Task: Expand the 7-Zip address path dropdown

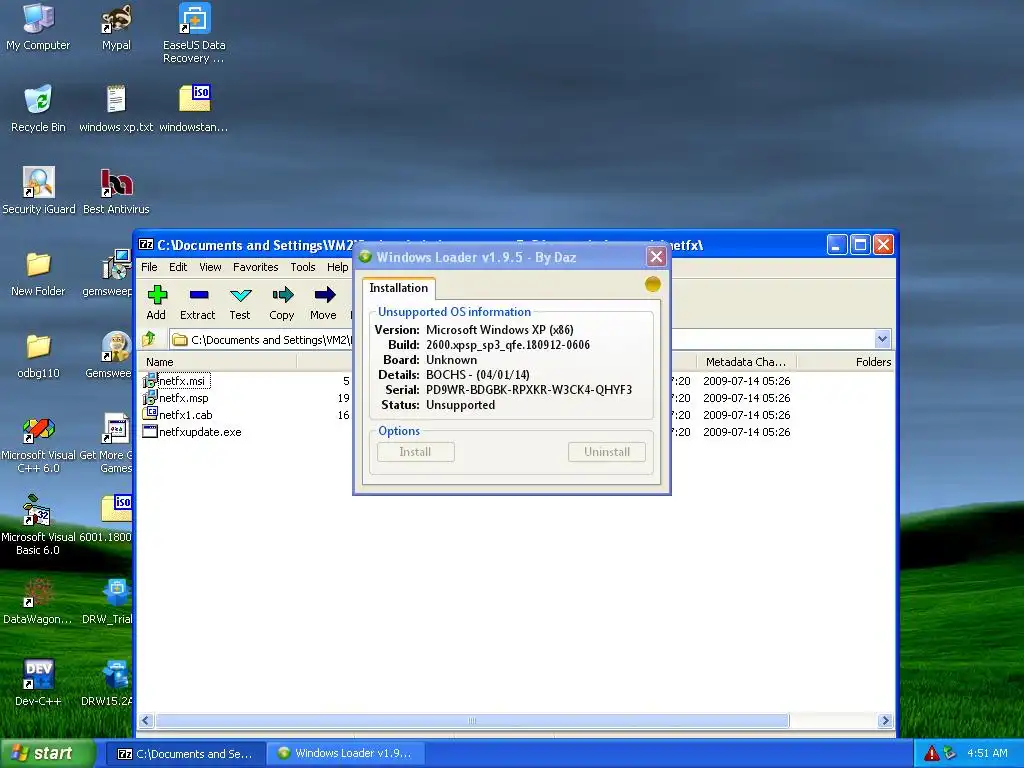Action: coord(882,339)
